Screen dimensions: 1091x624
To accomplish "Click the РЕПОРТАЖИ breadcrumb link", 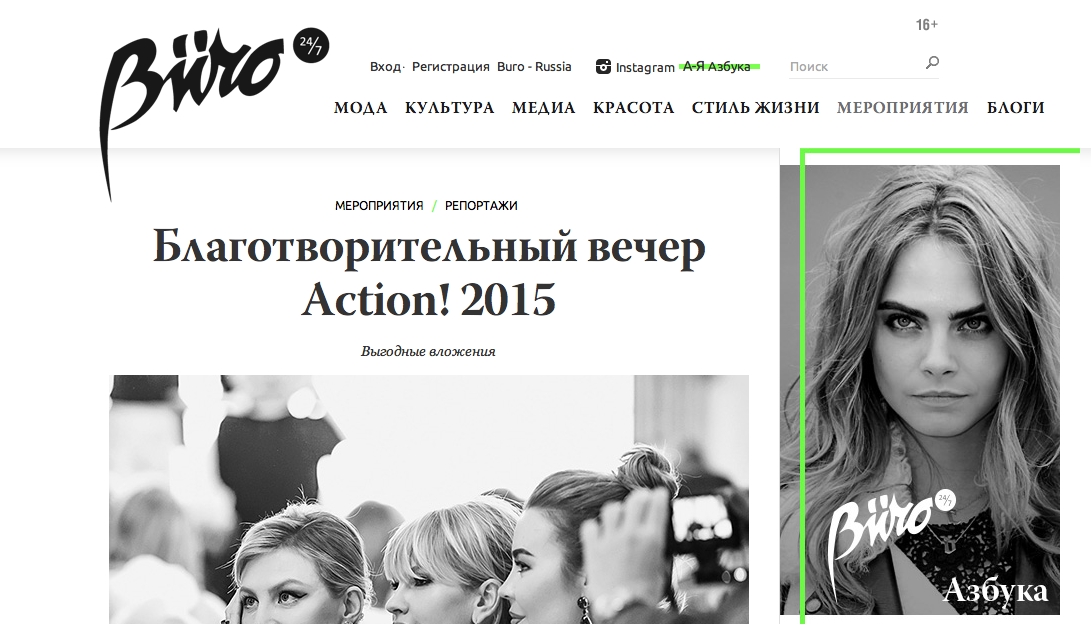I will tap(481, 206).
